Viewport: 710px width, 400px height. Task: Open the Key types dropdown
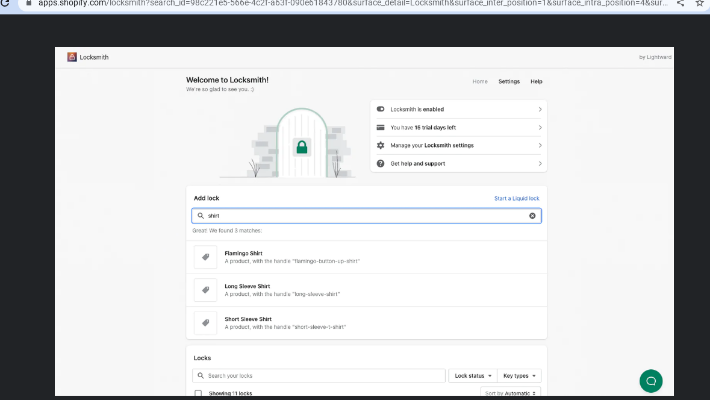pyautogui.click(x=519, y=376)
